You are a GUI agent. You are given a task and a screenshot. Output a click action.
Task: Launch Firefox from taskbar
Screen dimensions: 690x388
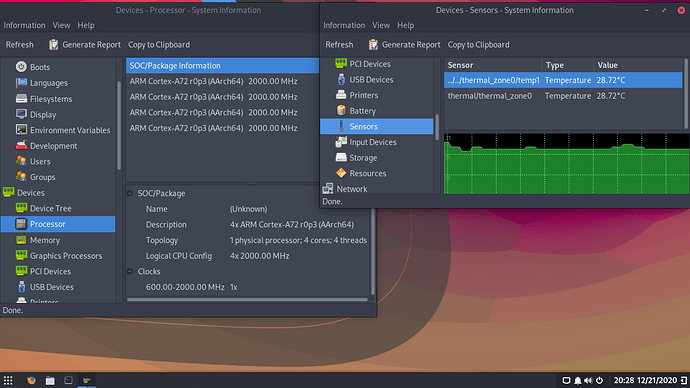(31, 380)
